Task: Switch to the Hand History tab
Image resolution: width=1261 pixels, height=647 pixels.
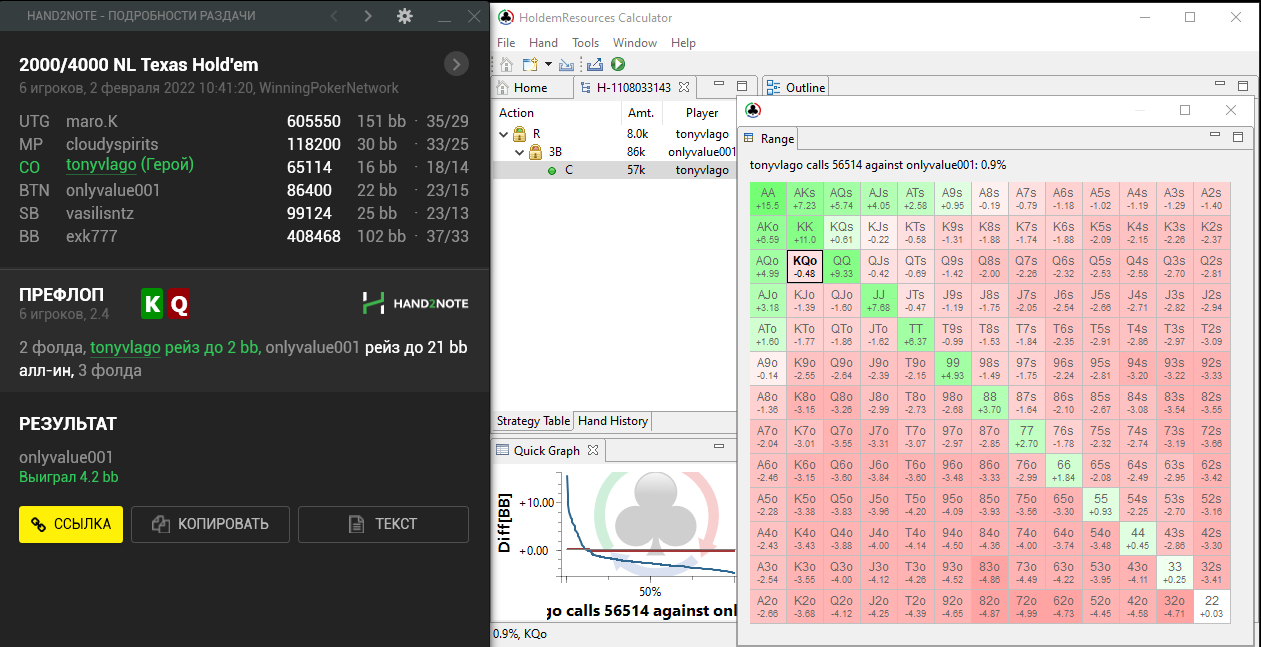Action: coord(613,421)
